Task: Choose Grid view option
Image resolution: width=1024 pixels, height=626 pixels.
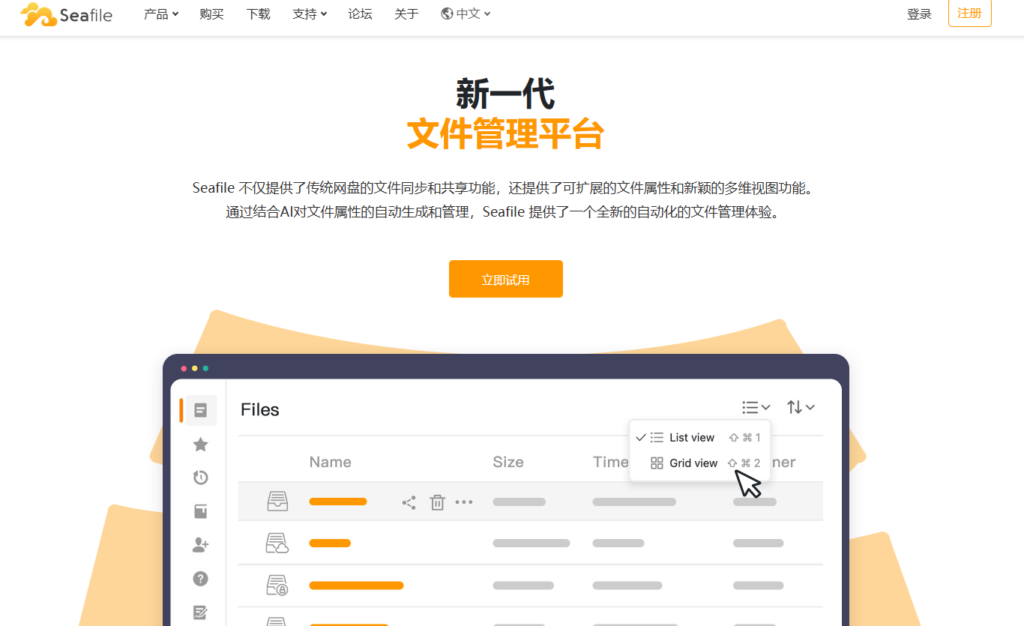Action: pyautogui.click(x=699, y=463)
